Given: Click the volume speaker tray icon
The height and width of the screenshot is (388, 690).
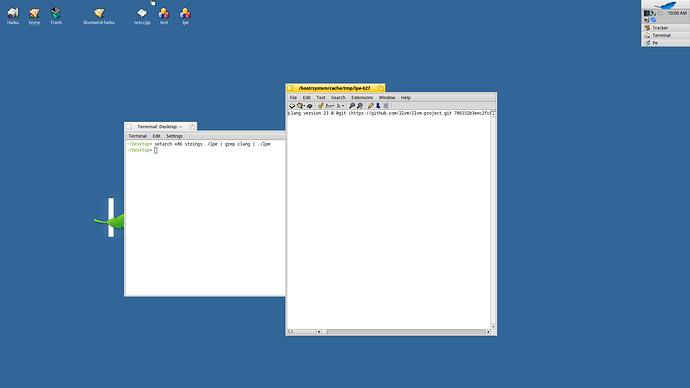Looking at the screenshot, I should click(x=647, y=20).
